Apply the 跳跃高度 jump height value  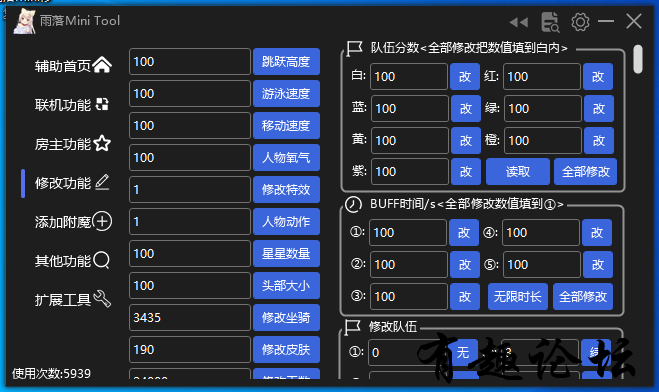pyautogui.click(x=286, y=61)
